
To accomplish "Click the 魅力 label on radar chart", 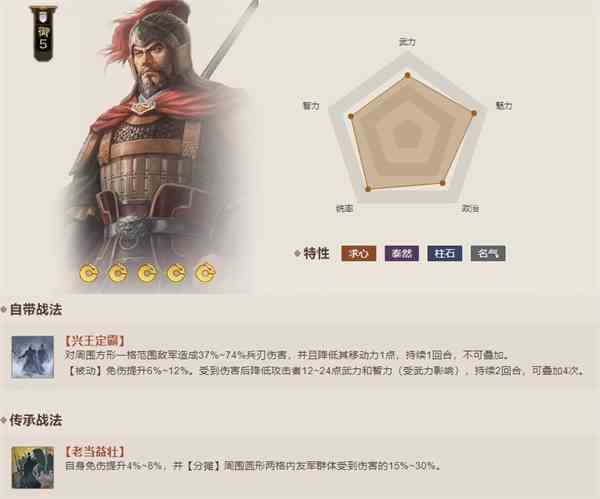I will [504, 106].
